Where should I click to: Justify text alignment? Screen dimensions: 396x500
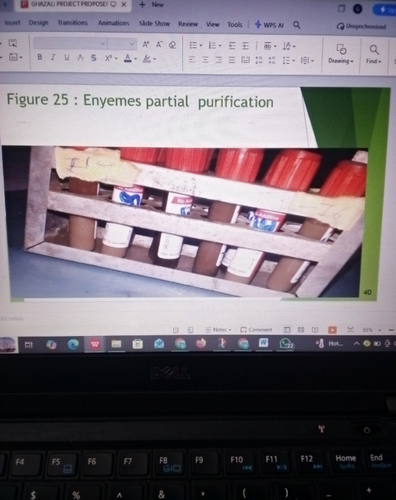coord(232,60)
